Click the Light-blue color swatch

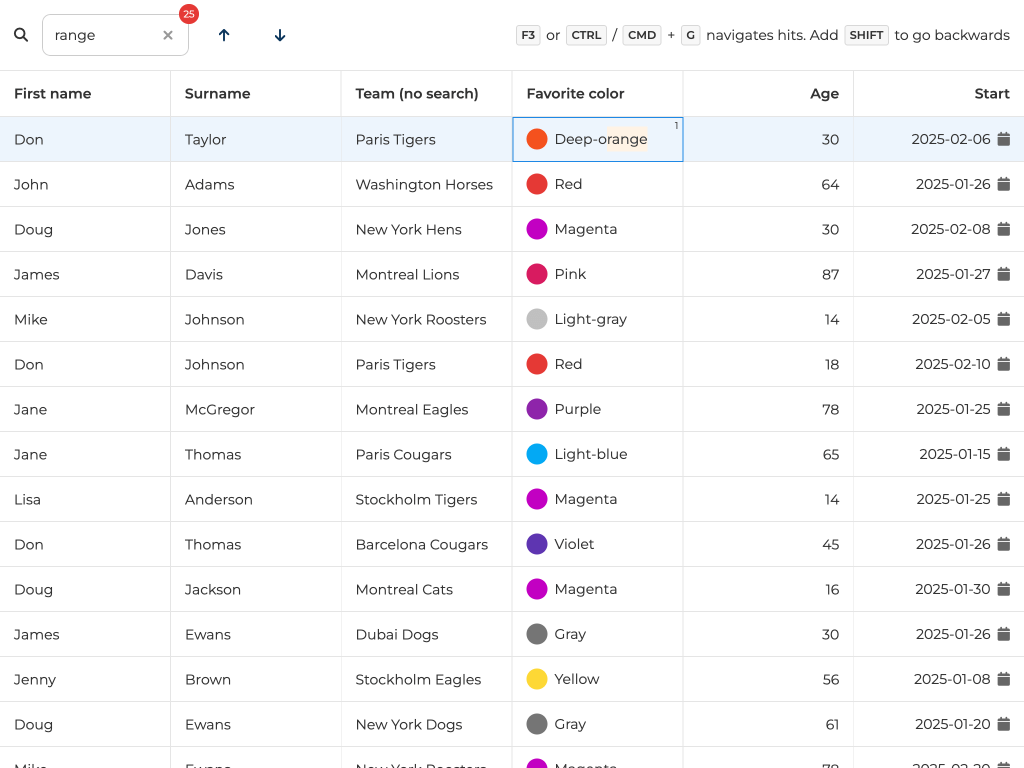click(x=537, y=454)
